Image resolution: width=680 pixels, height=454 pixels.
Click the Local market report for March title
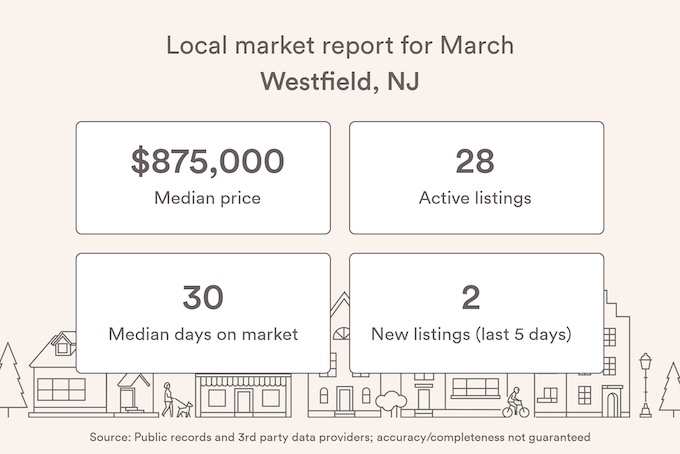pos(340,46)
